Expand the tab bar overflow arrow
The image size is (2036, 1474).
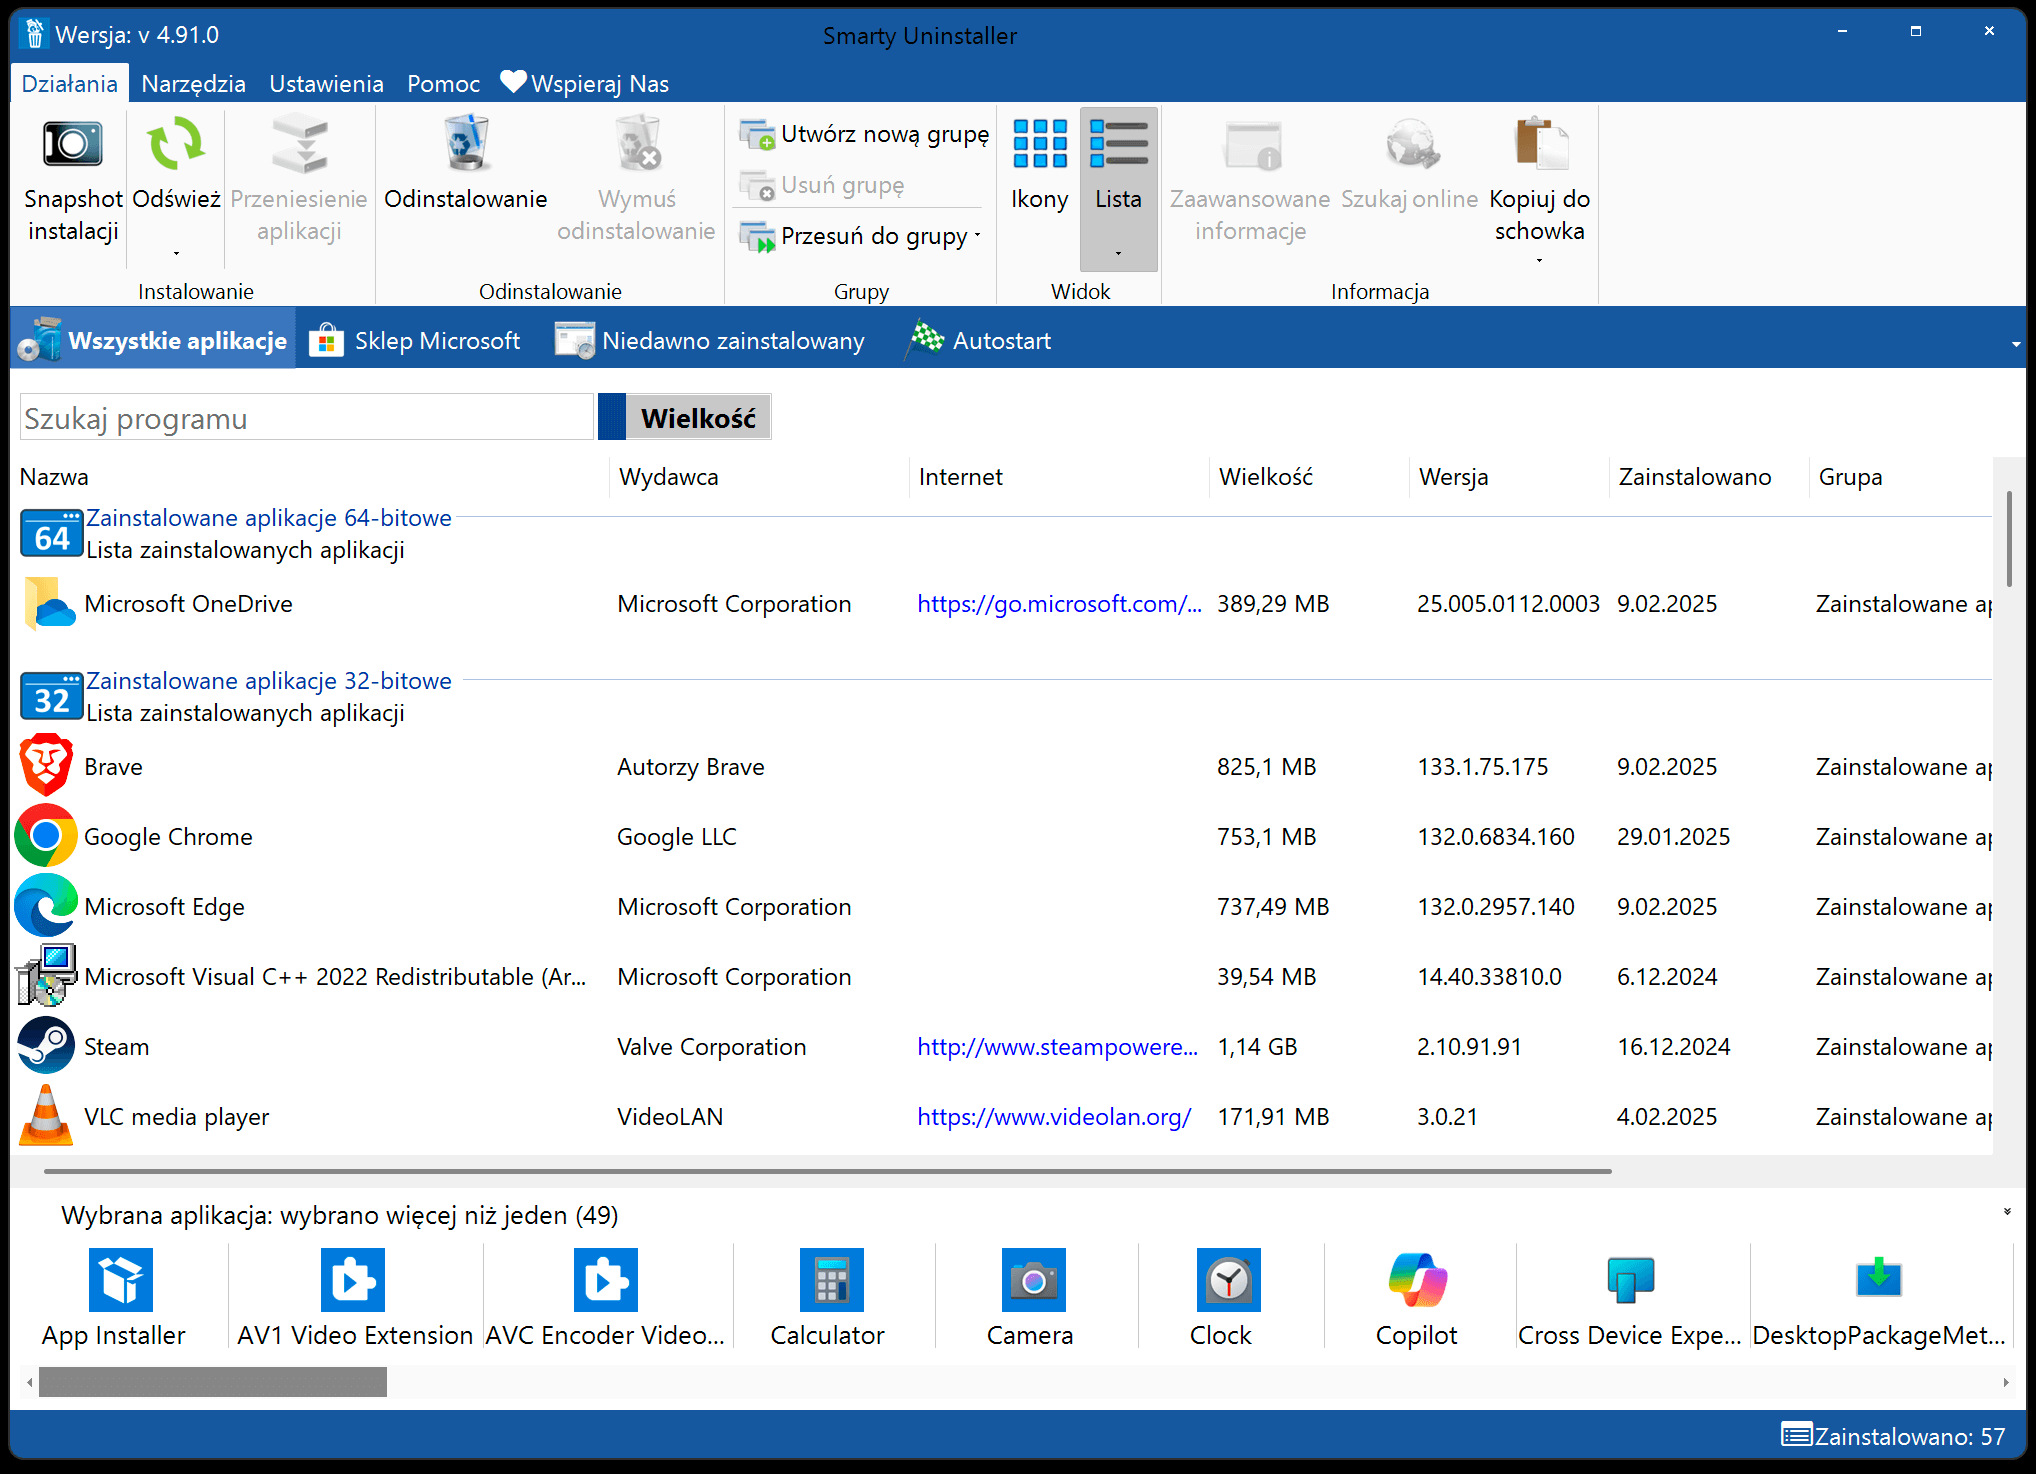click(x=2016, y=343)
